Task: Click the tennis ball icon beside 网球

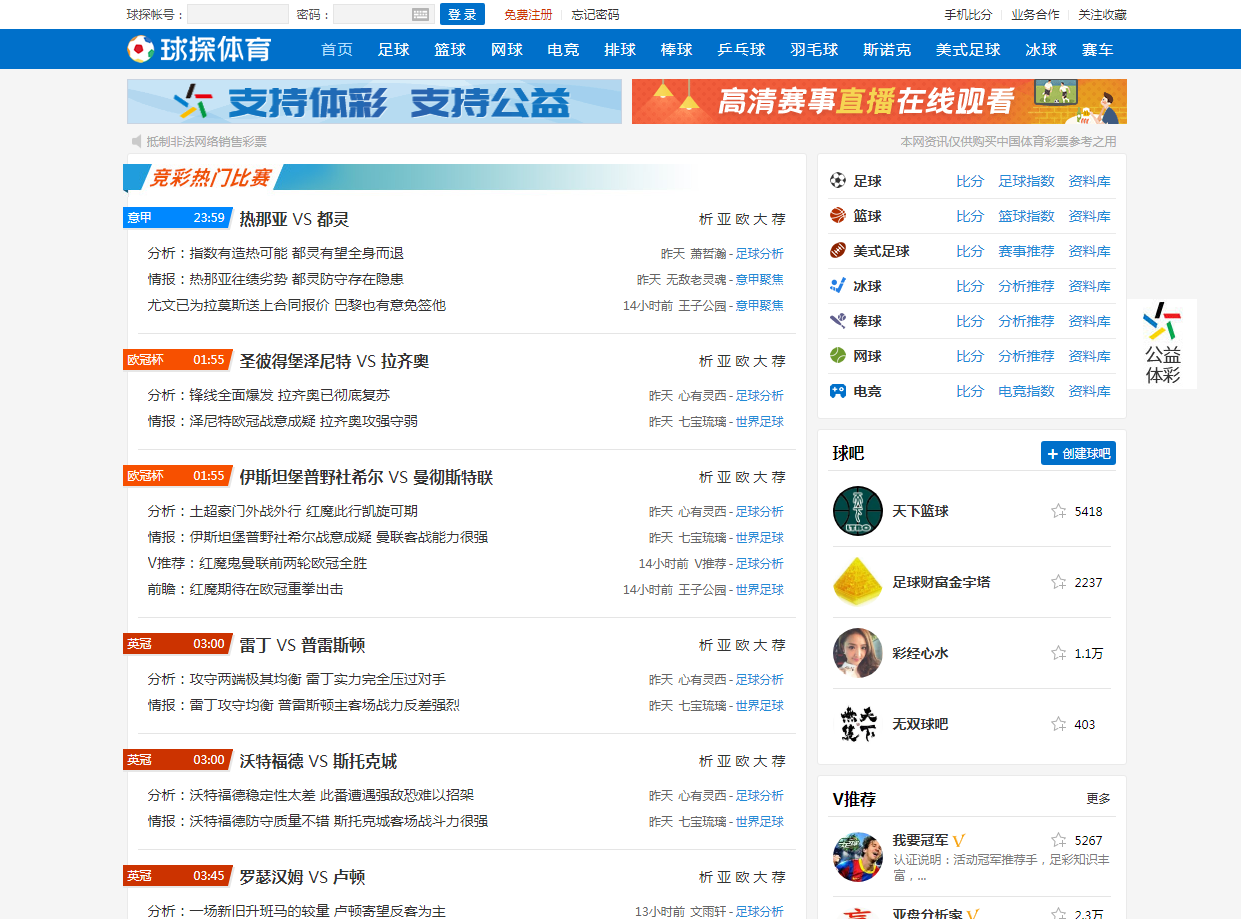Action: [838, 356]
